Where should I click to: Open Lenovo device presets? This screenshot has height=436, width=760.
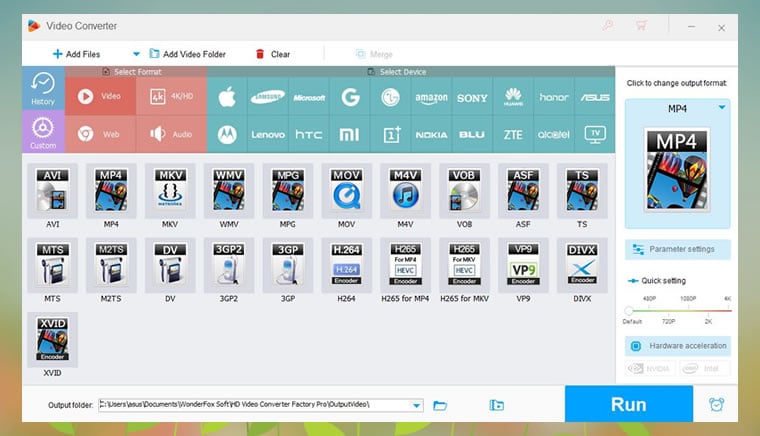[x=268, y=134]
